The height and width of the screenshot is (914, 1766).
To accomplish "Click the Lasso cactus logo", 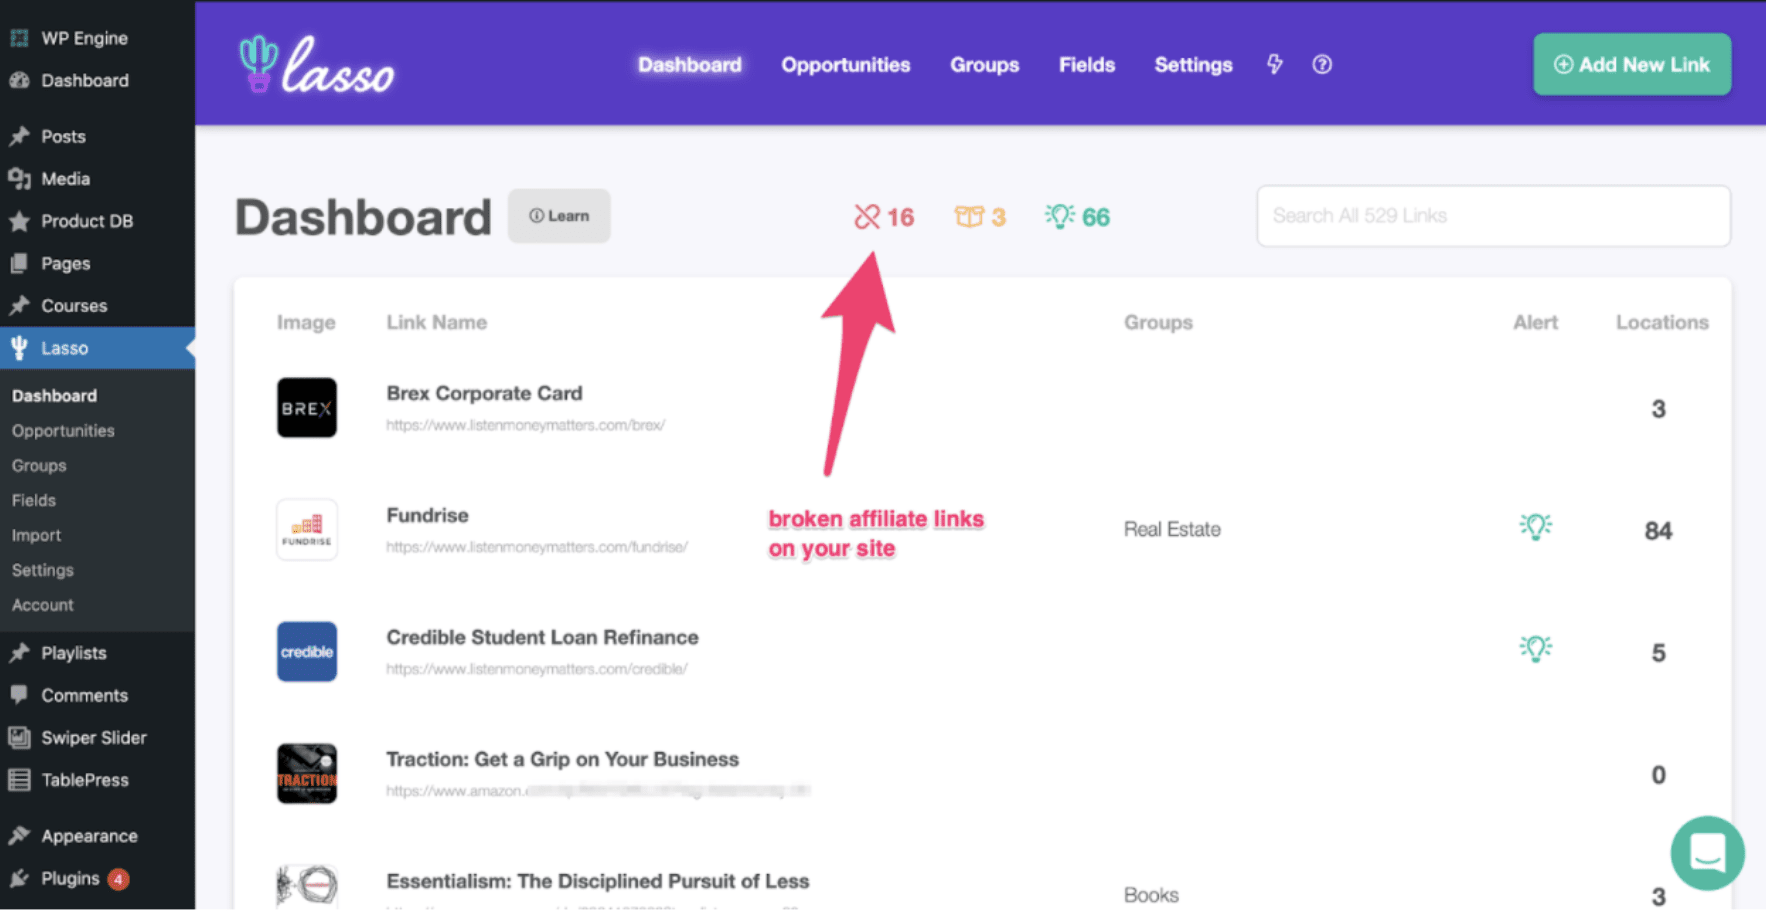I will [316, 65].
